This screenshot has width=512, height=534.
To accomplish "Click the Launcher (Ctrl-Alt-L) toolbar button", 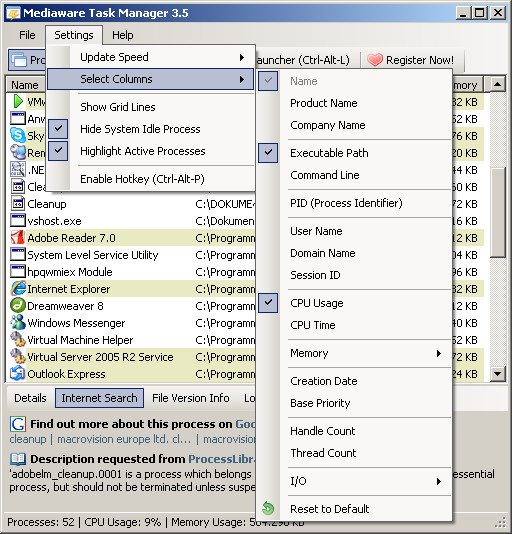I will 307,60.
